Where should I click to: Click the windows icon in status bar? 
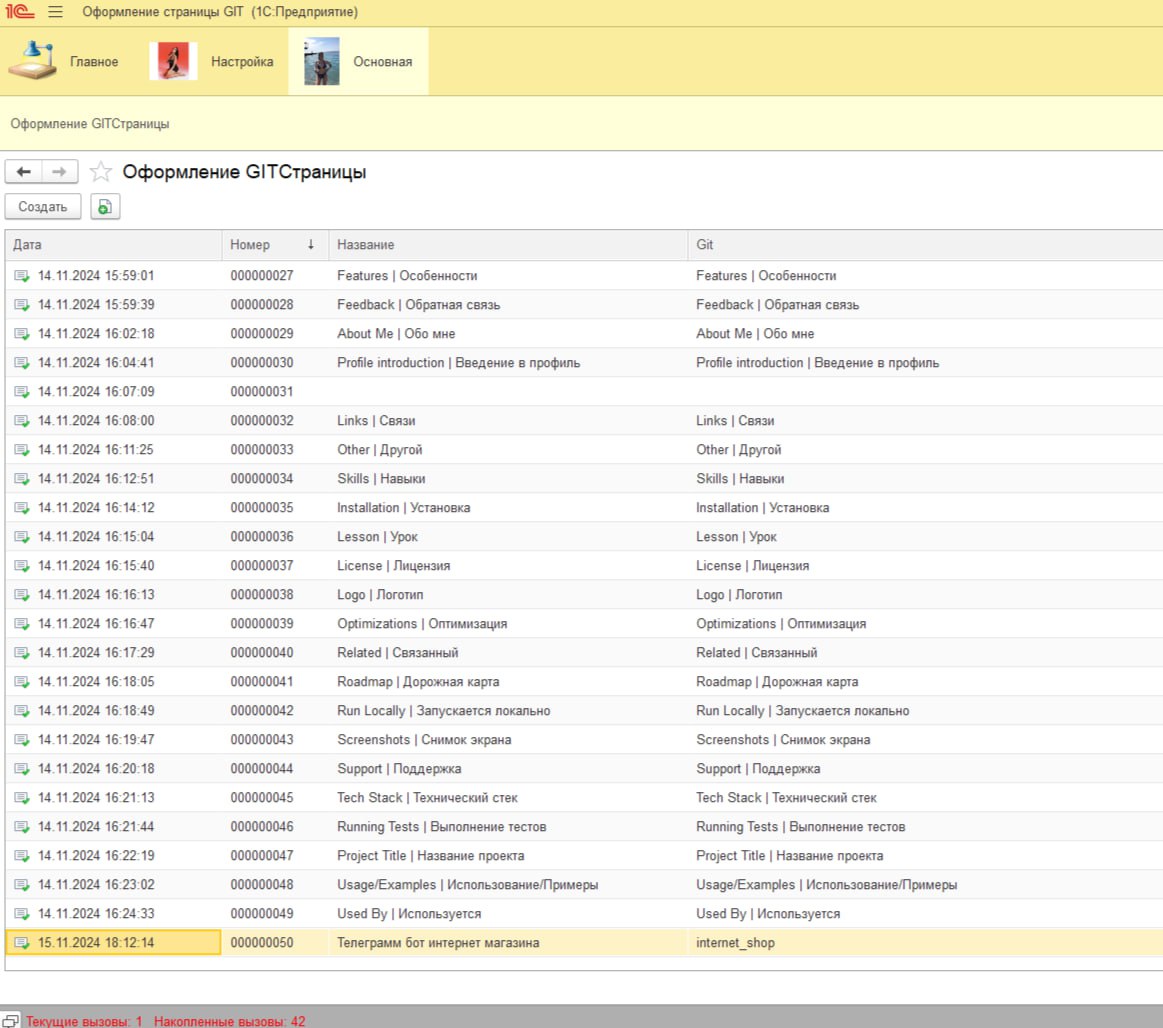click(12, 1021)
